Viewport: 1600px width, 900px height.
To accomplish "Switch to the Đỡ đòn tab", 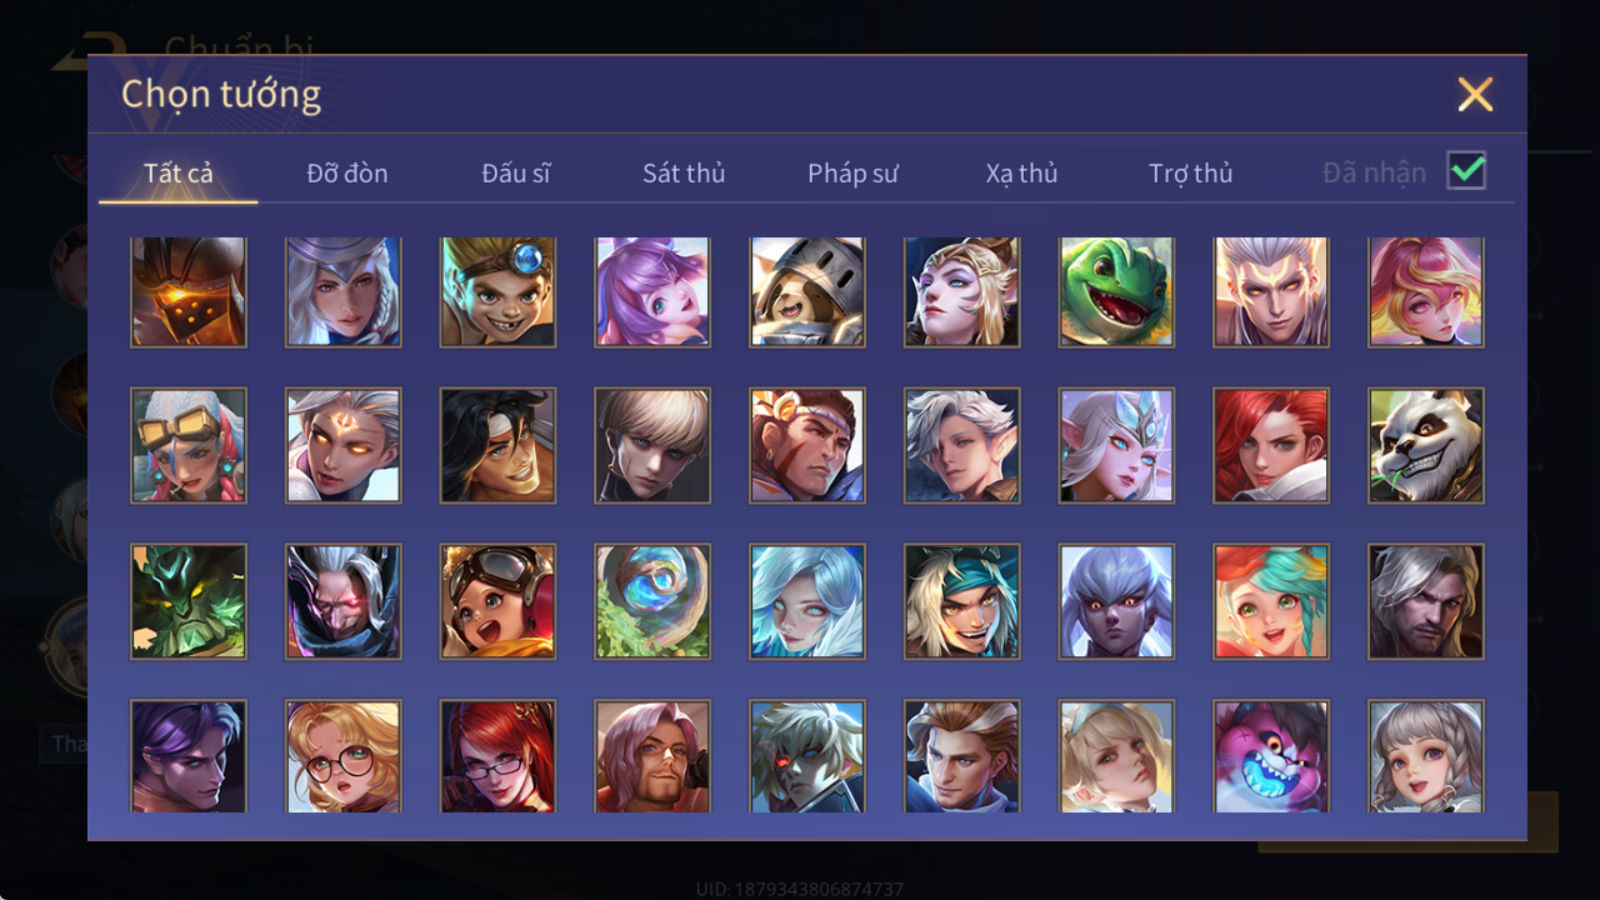I will 347,173.
